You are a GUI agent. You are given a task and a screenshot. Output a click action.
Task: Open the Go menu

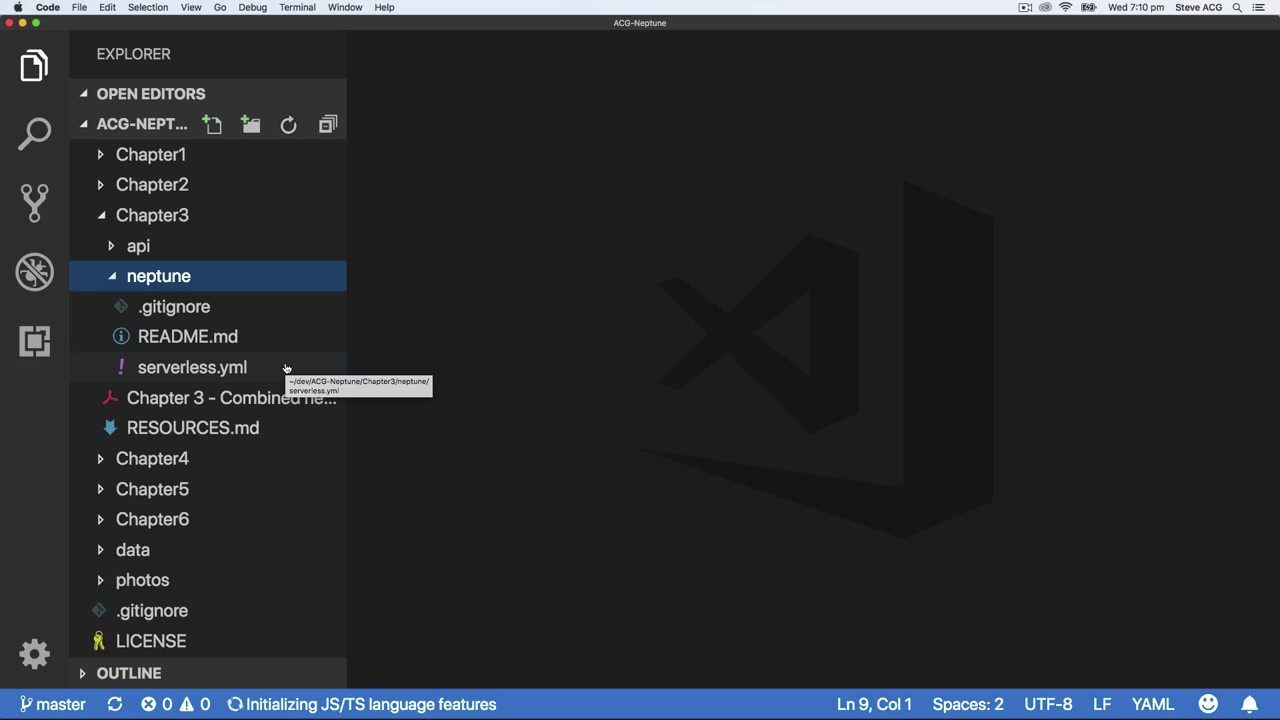click(220, 7)
